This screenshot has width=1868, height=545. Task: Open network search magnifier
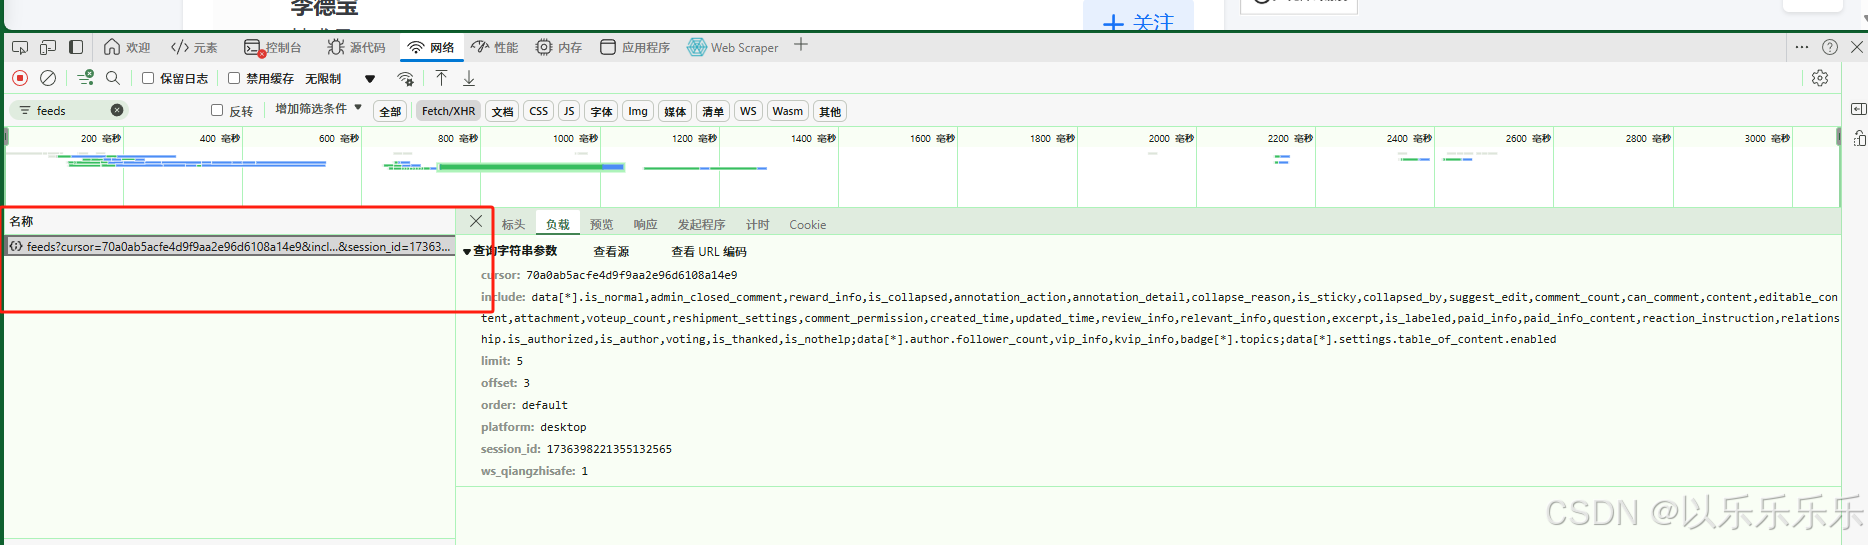point(113,77)
